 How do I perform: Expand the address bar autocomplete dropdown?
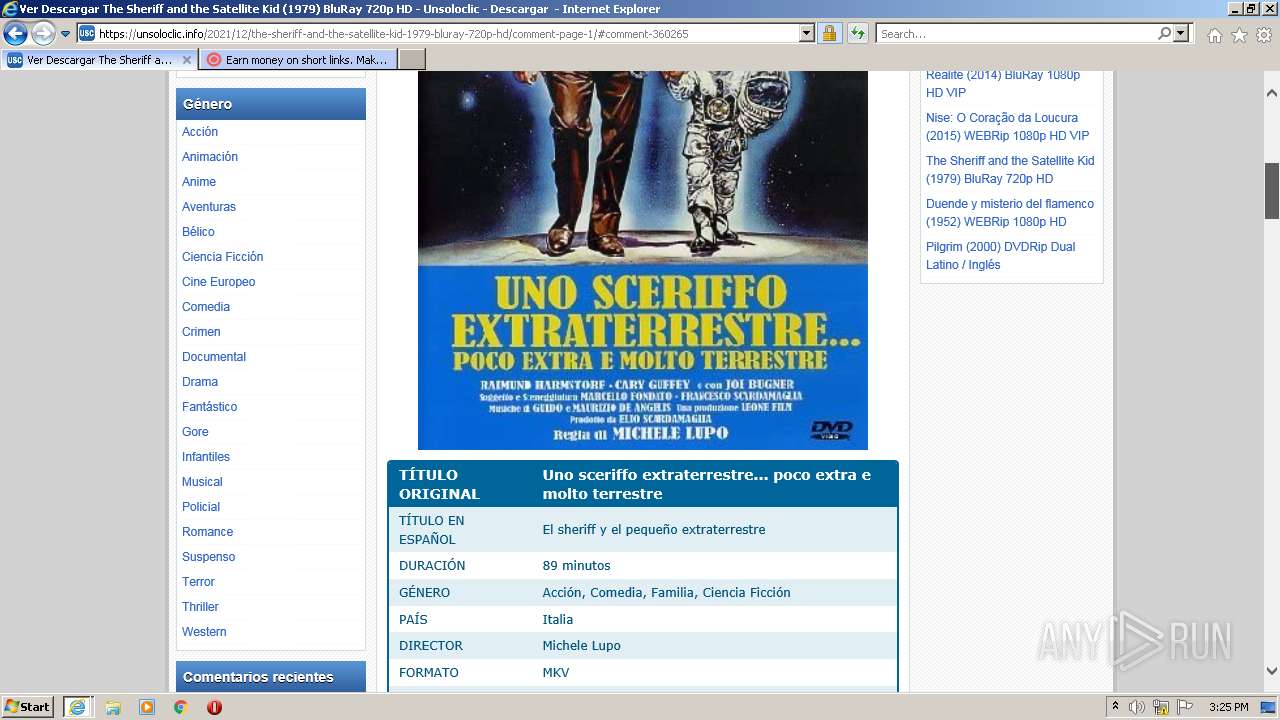point(807,34)
